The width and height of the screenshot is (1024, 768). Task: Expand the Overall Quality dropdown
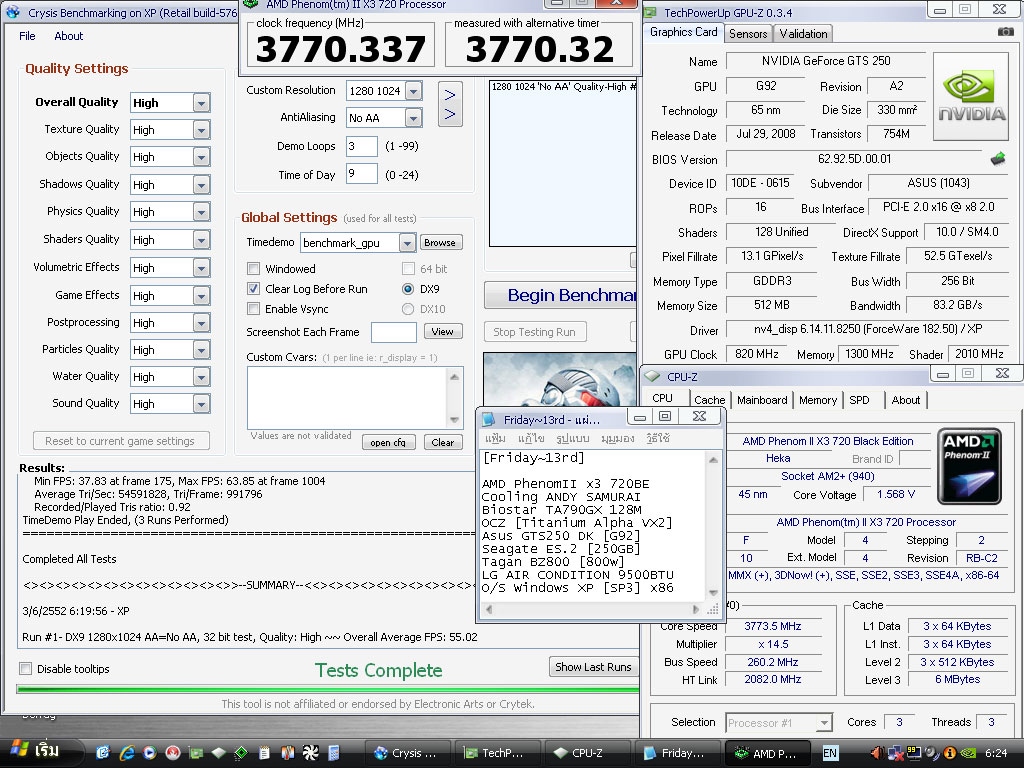pos(201,103)
